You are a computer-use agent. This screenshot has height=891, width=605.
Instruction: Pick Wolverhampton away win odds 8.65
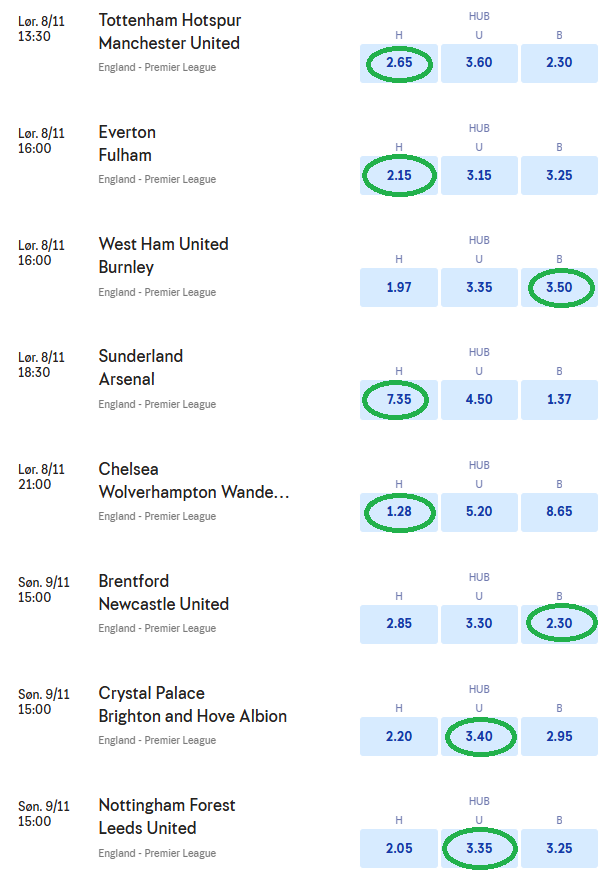point(559,513)
